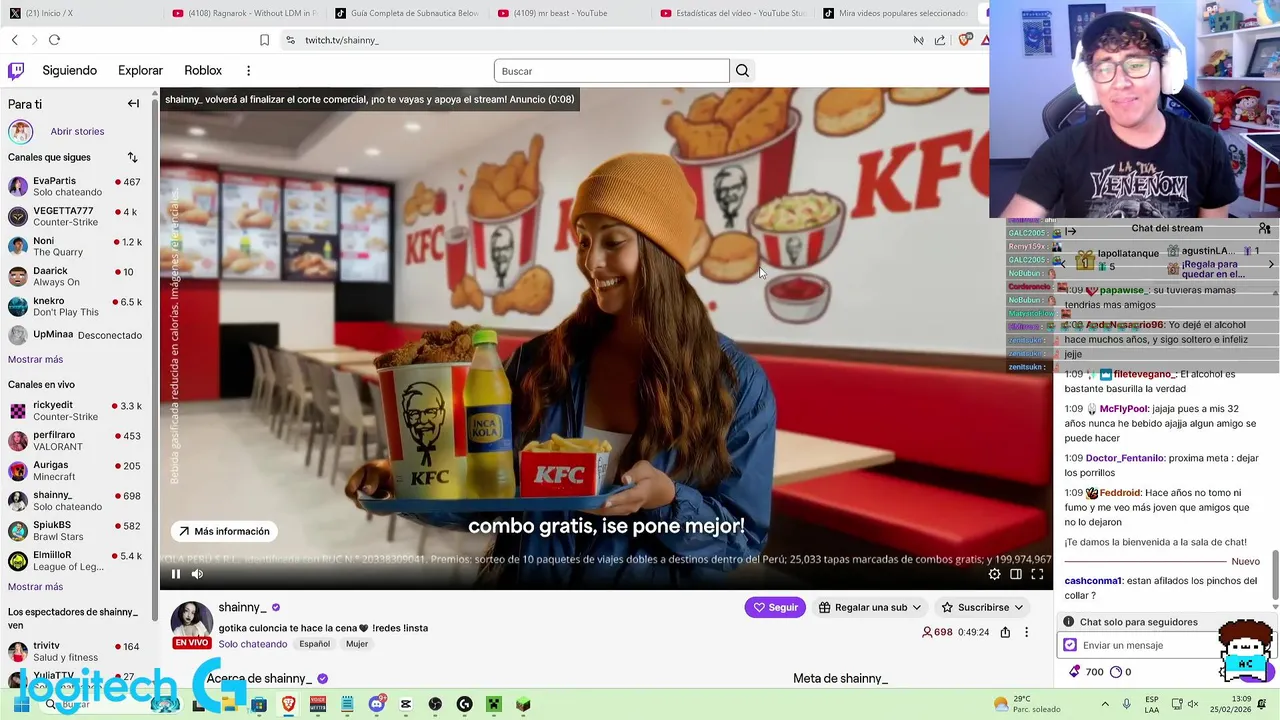This screenshot has height=720, width=1280.
Task: Open the Siguiendo tab
Action: 69,71
